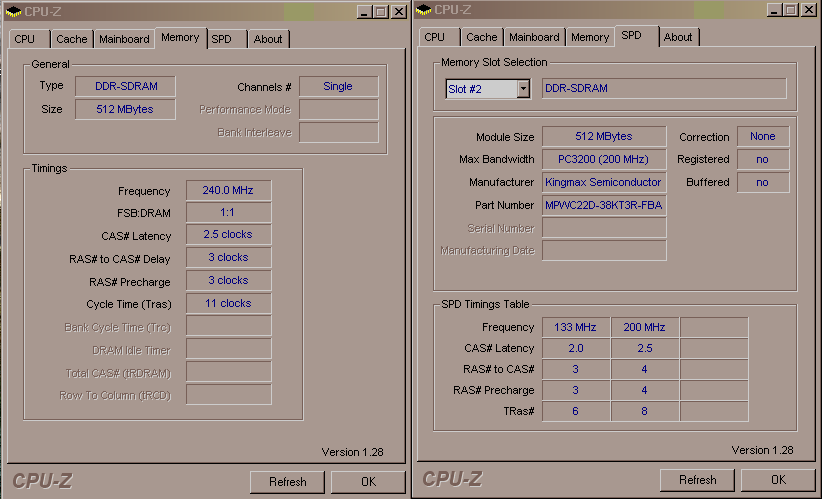
Task: Click the CPU-Z title icon in the Memory window
Action: [13, 10]
